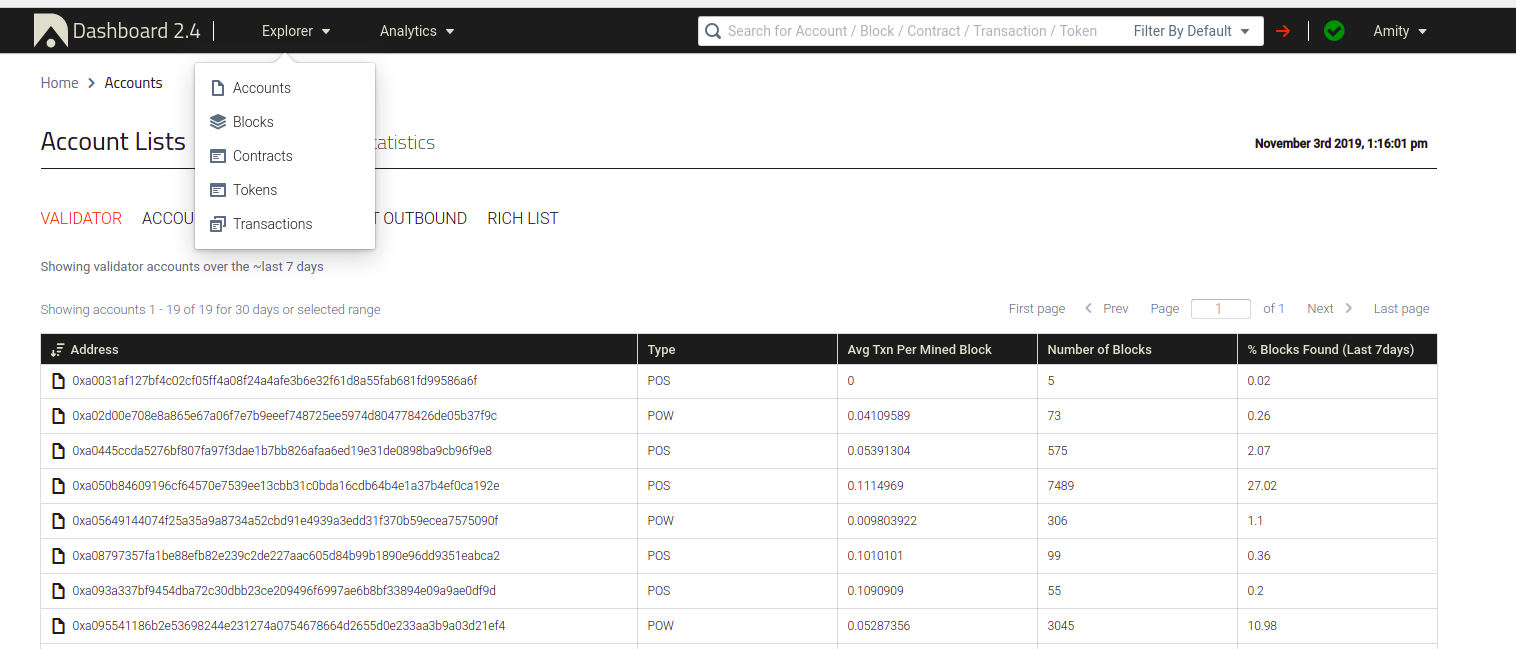Switch to the RICH LIST tab
1516x649 pixels.
click(522, 218)
